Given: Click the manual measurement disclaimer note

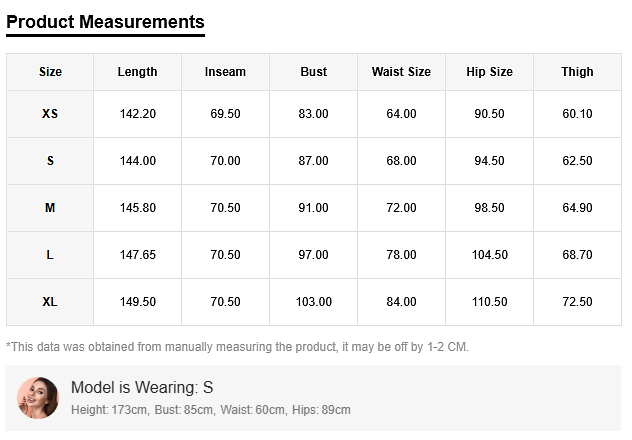Looking at the screenshot, I should (237, 347).
